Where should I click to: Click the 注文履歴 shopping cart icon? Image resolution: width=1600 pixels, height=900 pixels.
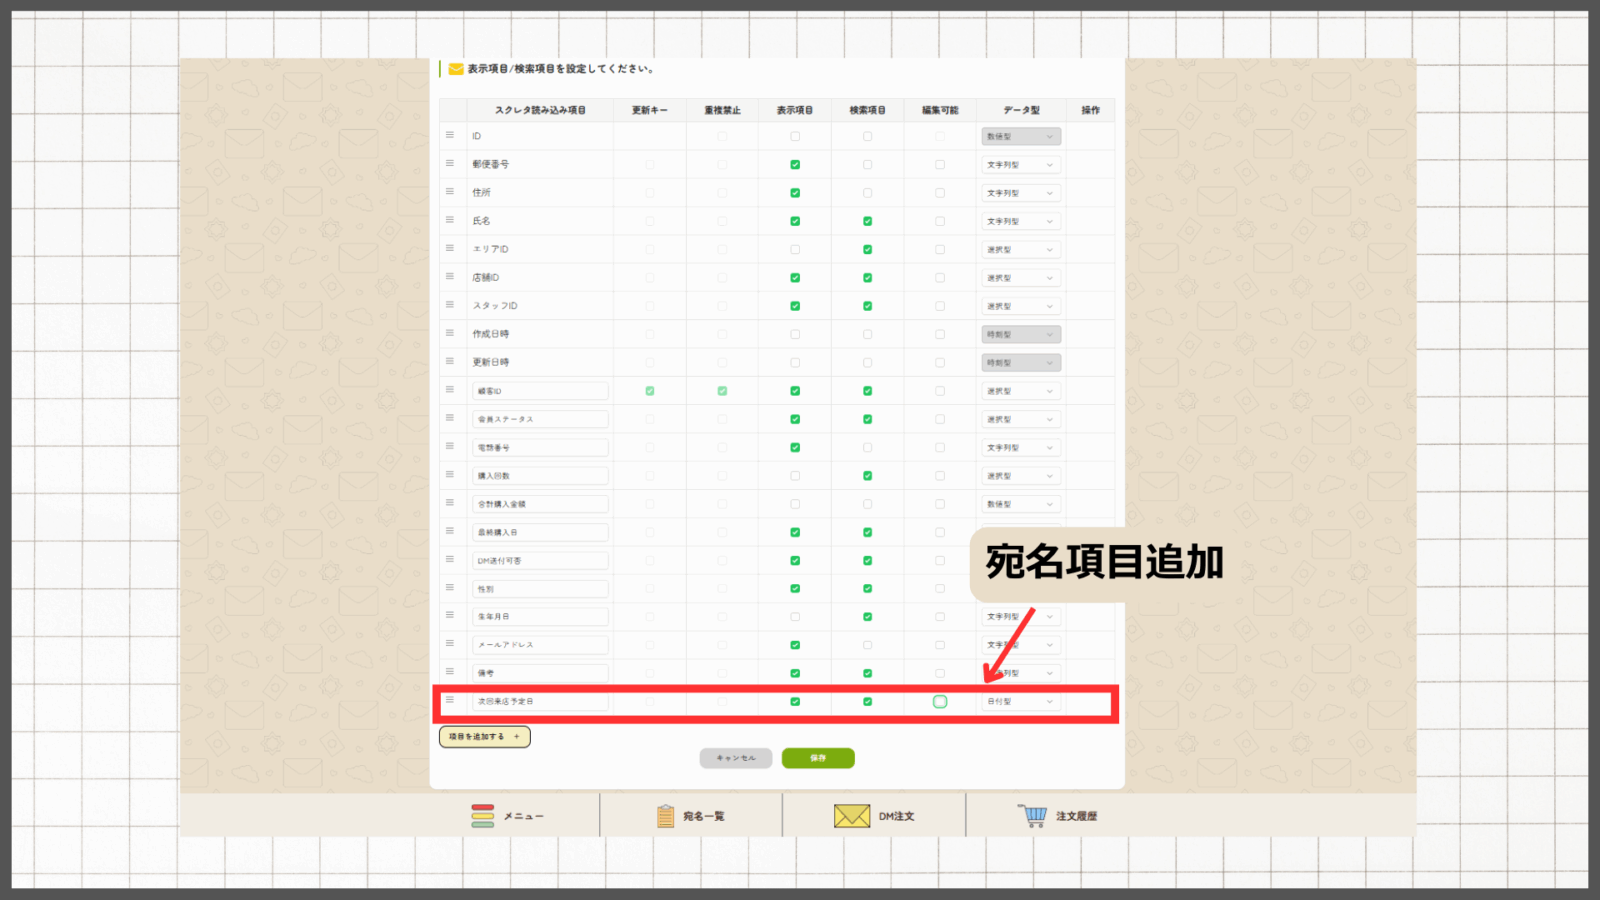click(1033, 816)
